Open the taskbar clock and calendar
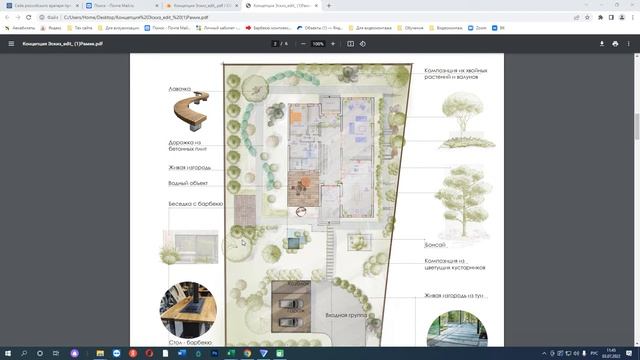This screenshot has height=360, width=640. tap(611, 353)
